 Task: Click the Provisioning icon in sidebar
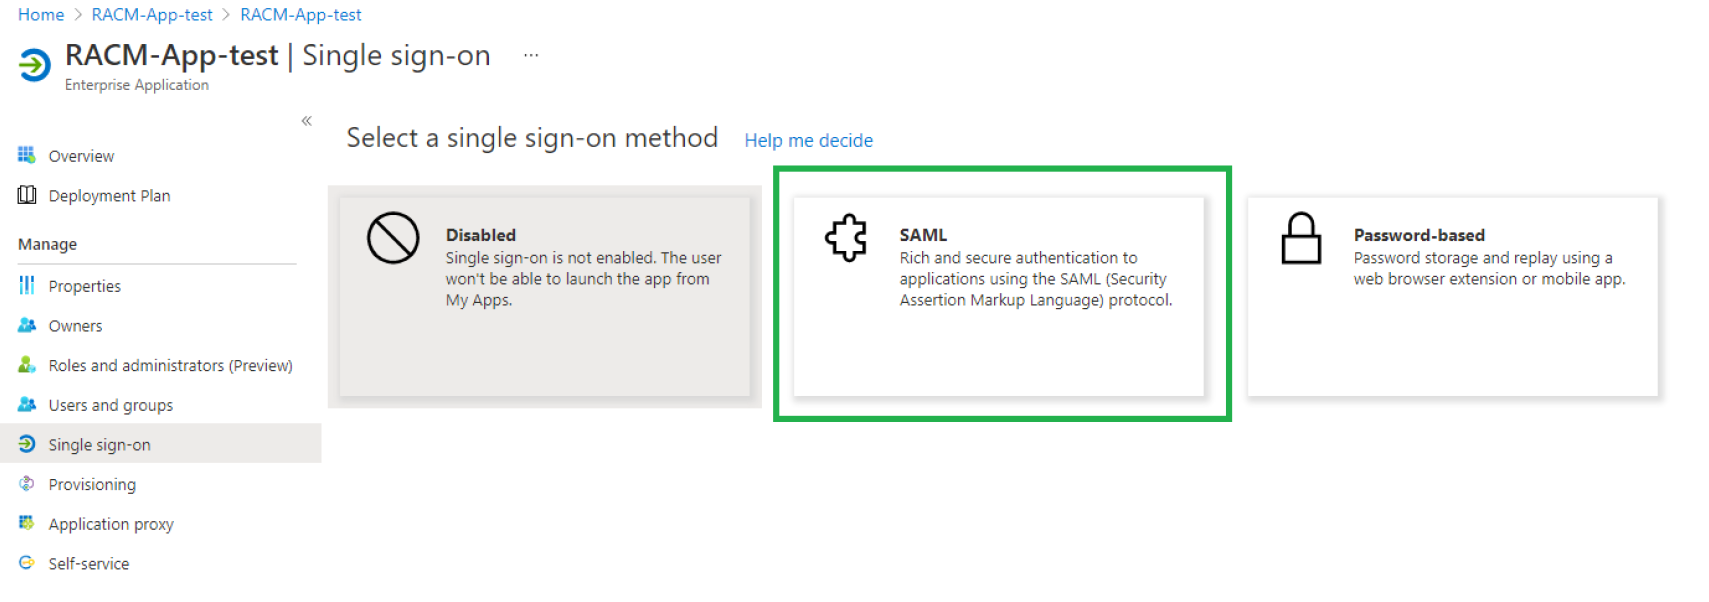pyautogui.click(x=27, y=484)
